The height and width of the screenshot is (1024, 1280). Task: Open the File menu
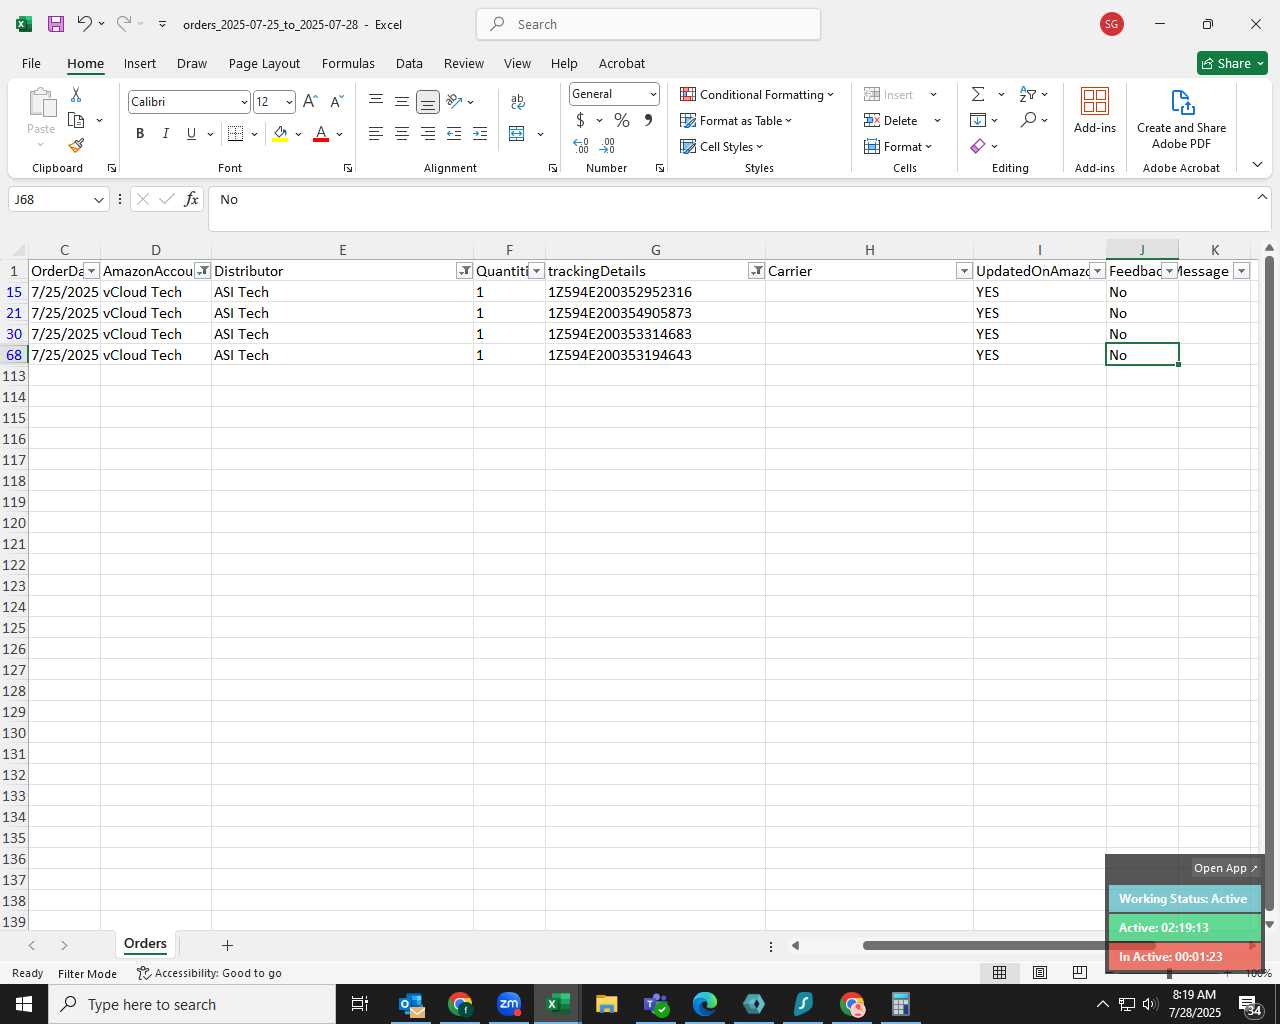tap(31, 63)
